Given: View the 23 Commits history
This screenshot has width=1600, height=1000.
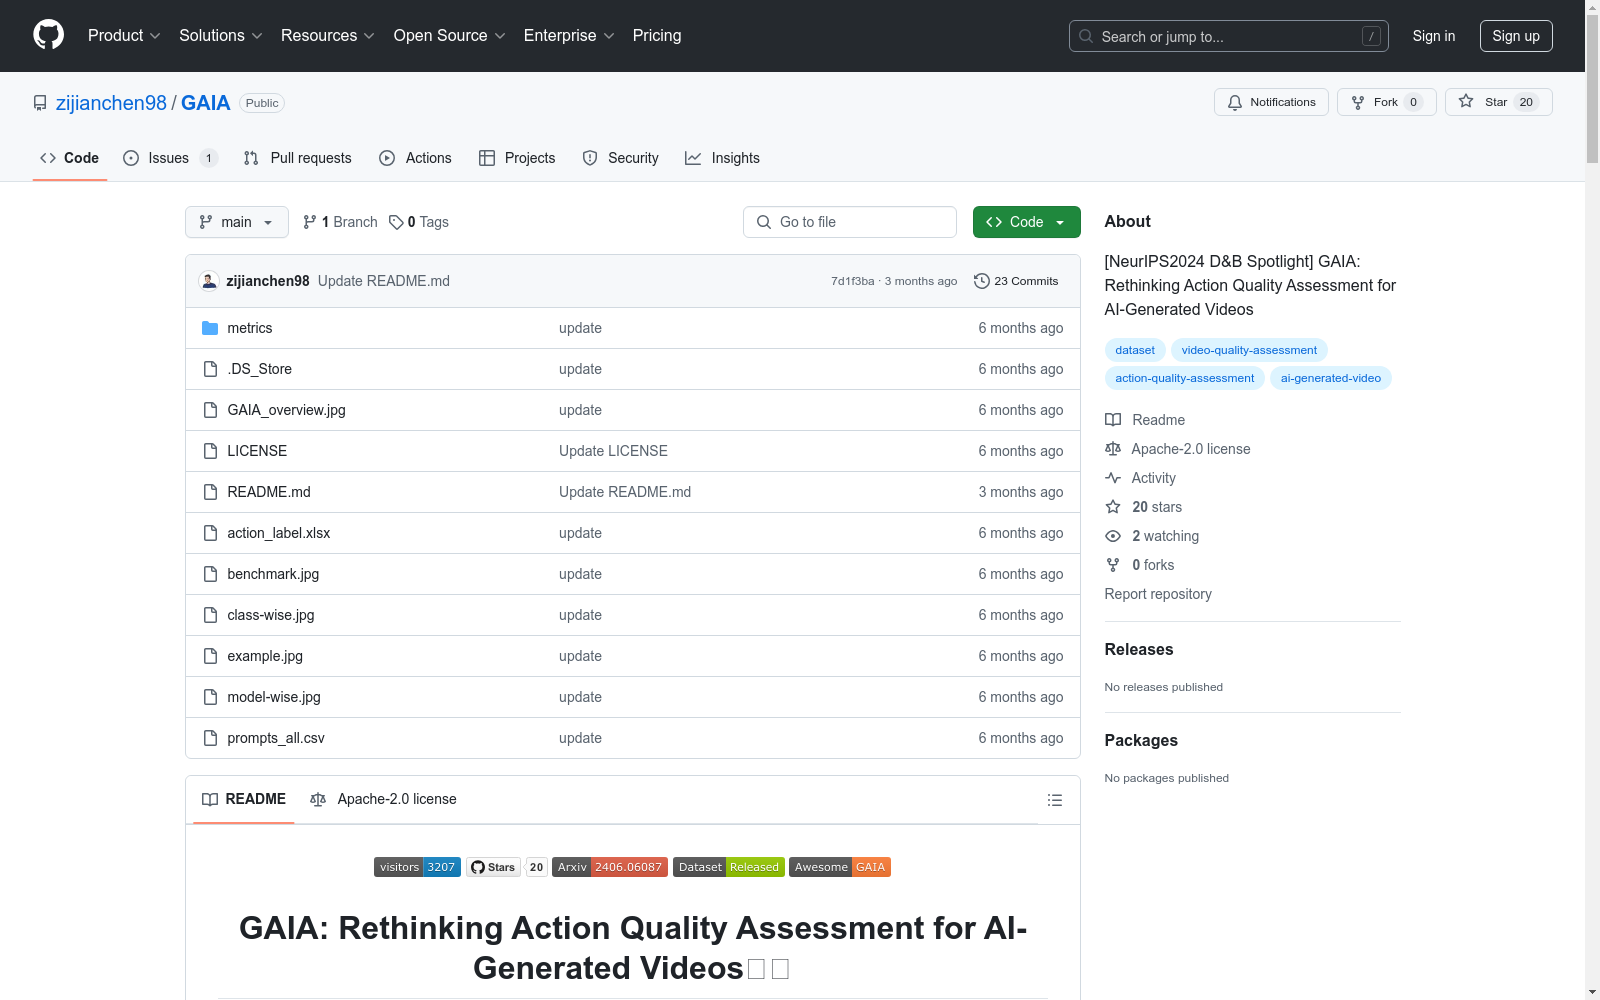Looking at the screenshot, I should (1016, 281).
